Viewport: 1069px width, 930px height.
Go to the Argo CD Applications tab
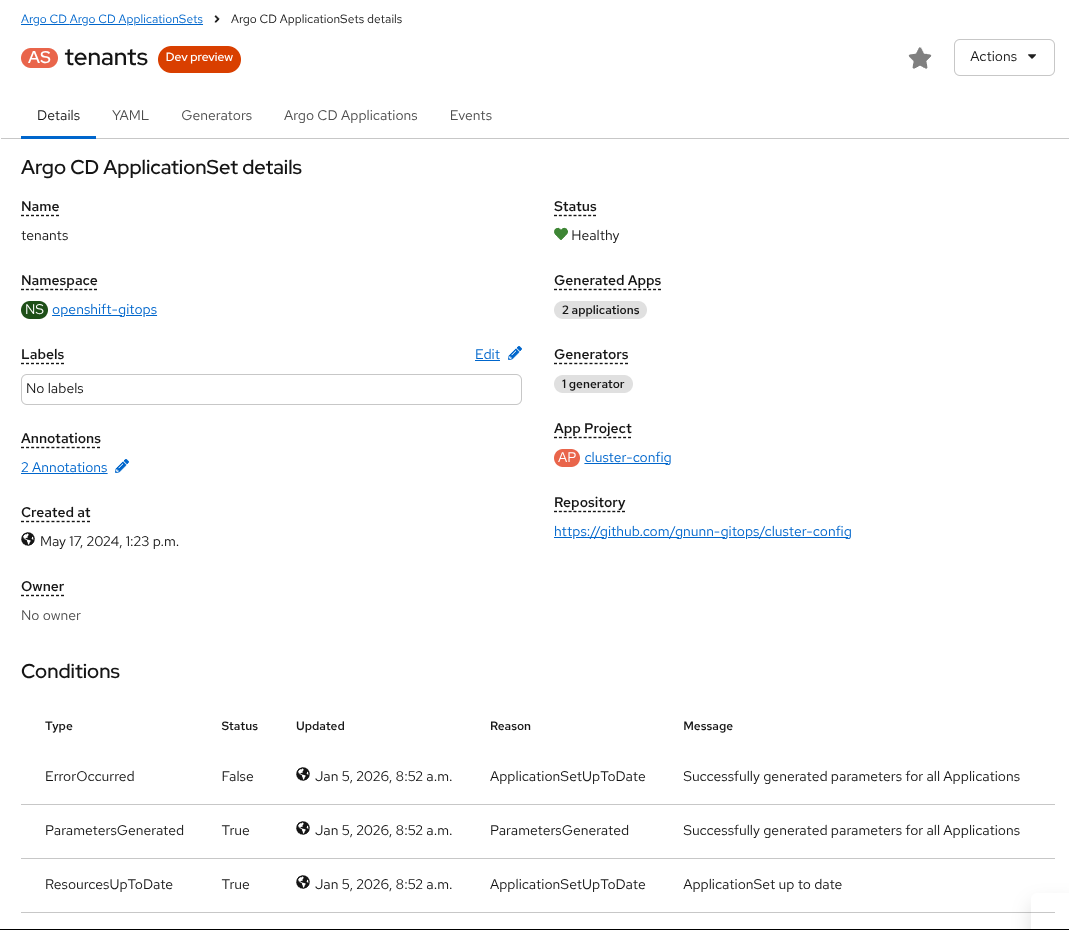pos(350,116)
